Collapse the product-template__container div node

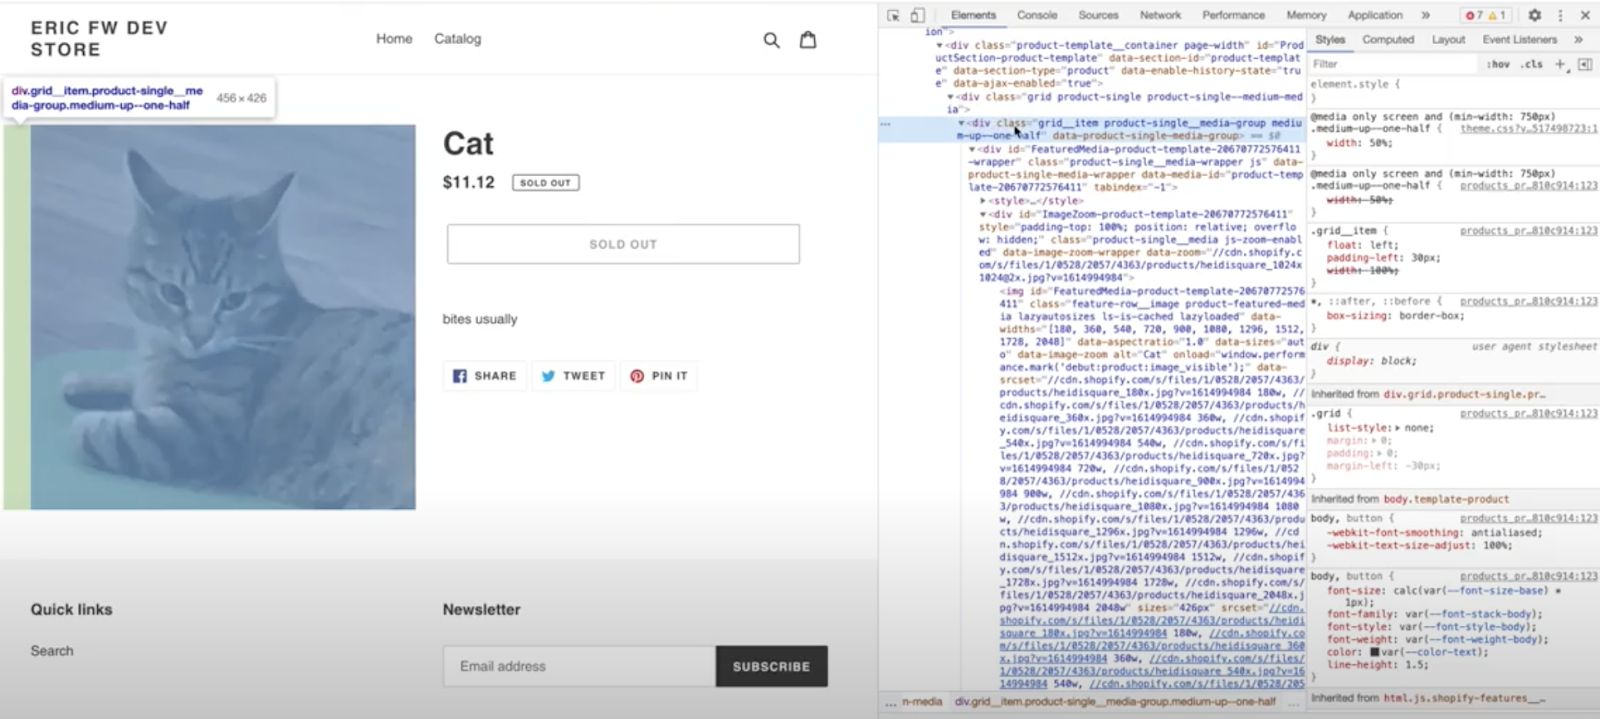(940, 46)
